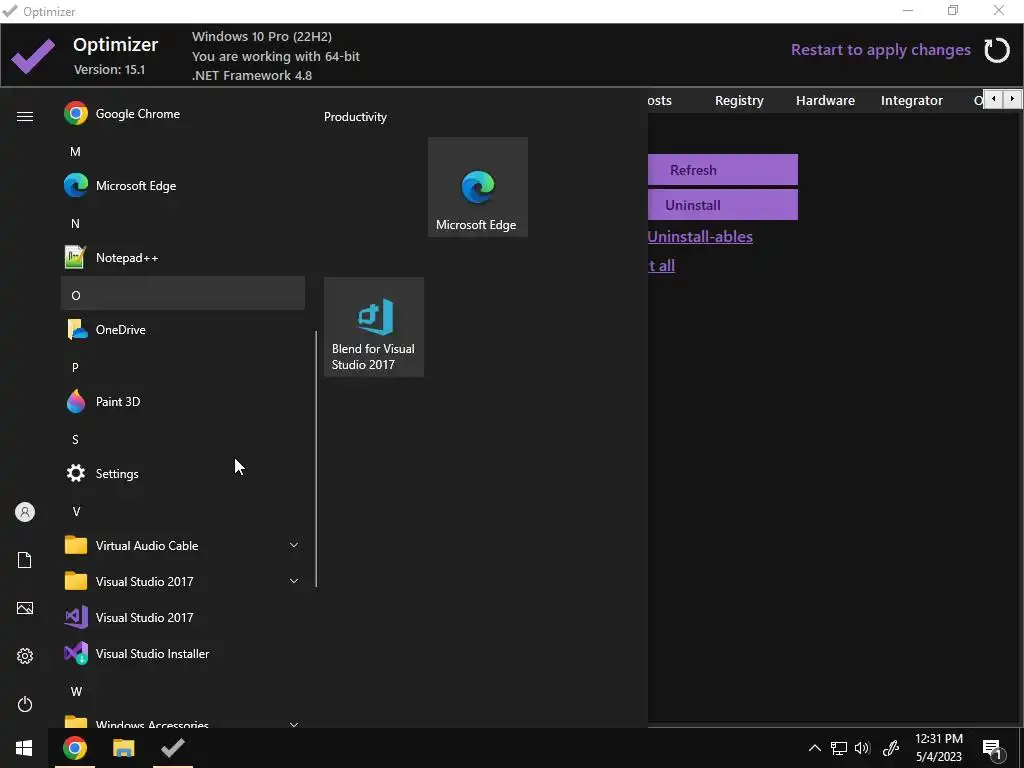Viewport: 1024px width, 768px height.
Task: Switch to the Registry tab
Action: pos(739,101)
